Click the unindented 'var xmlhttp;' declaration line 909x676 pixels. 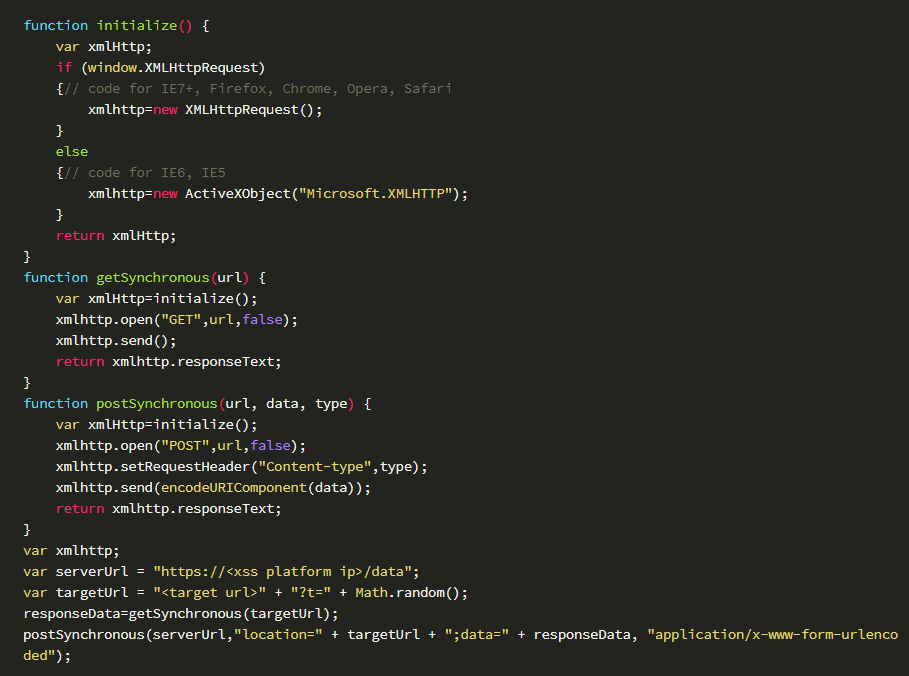coord(71,551)
